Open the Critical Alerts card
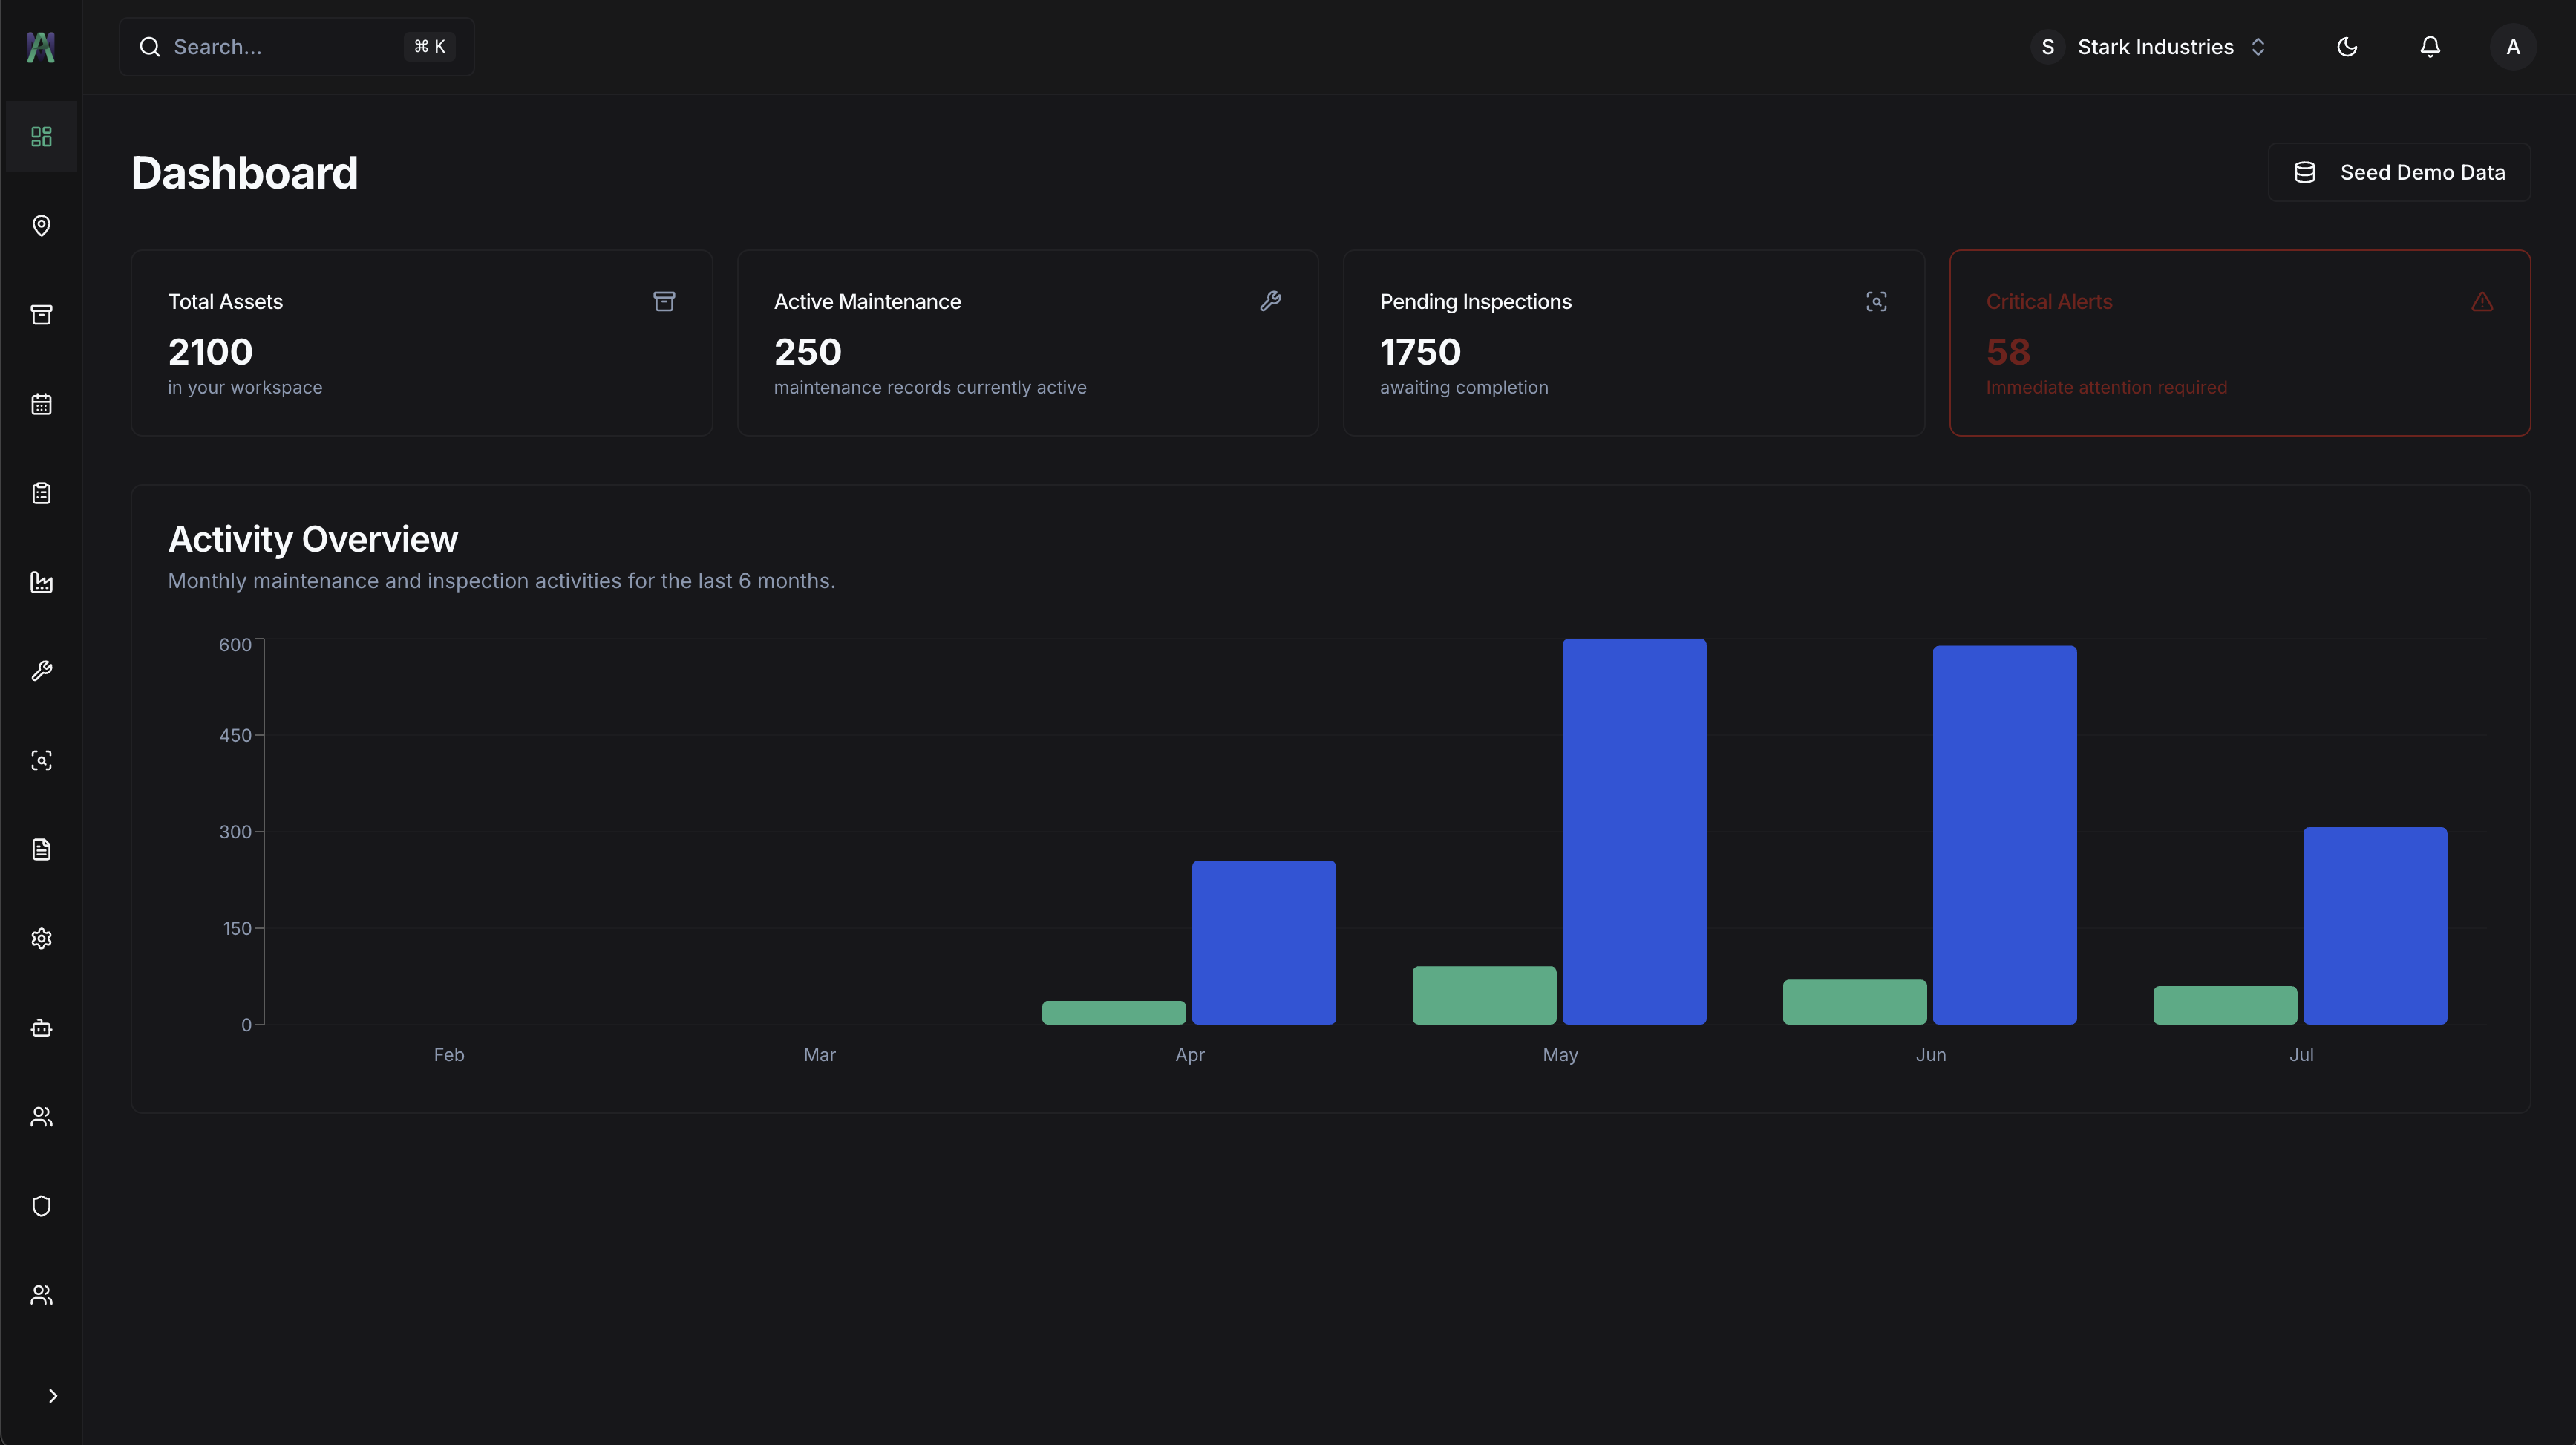Viewport: 2576px width, 1445px height. [2239, 343]
